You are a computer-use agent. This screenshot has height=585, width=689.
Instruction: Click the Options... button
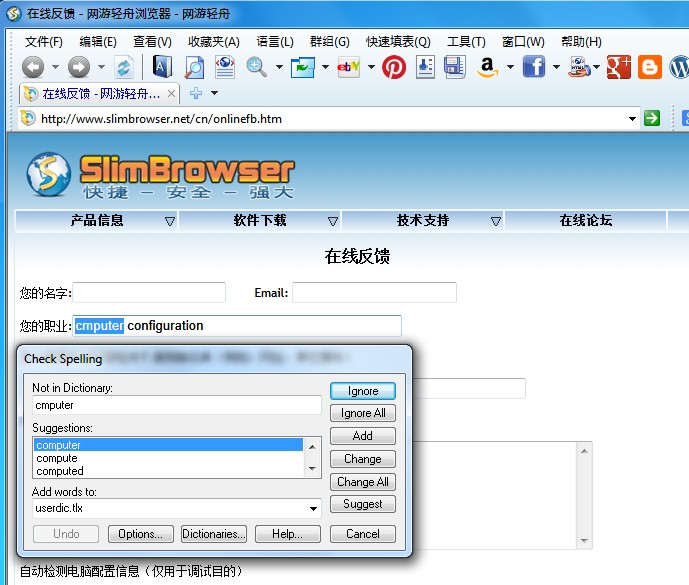[141, 534]
